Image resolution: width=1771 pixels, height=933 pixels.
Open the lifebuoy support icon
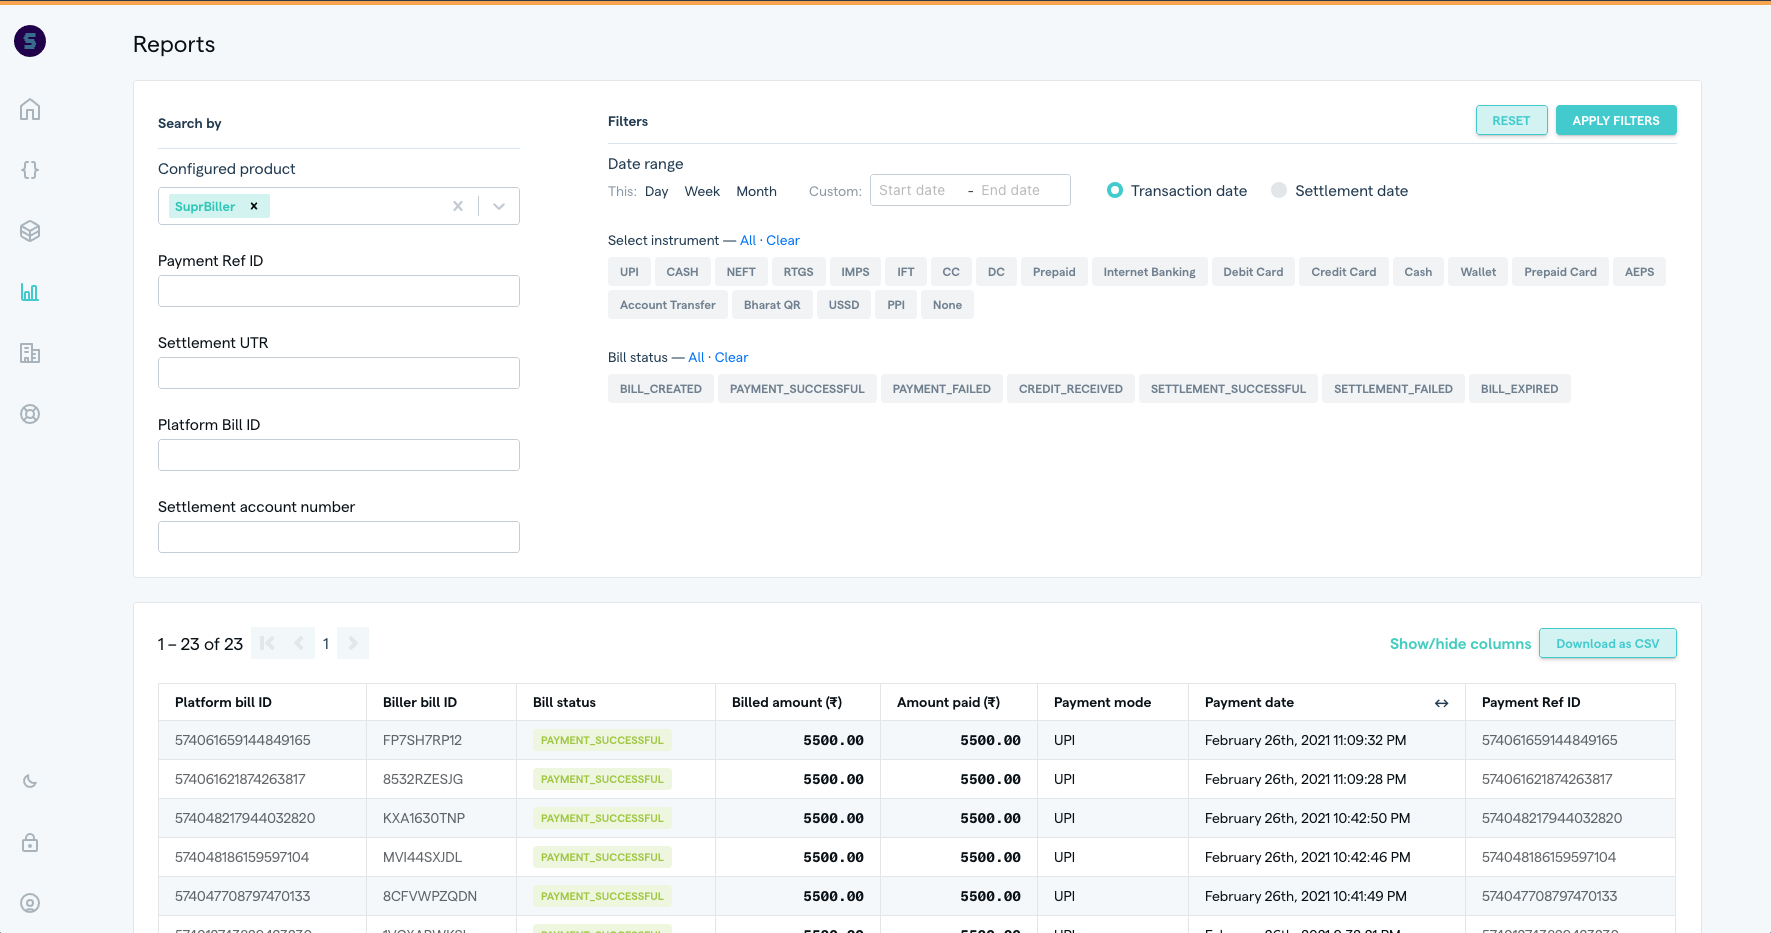tap(30, 414)
